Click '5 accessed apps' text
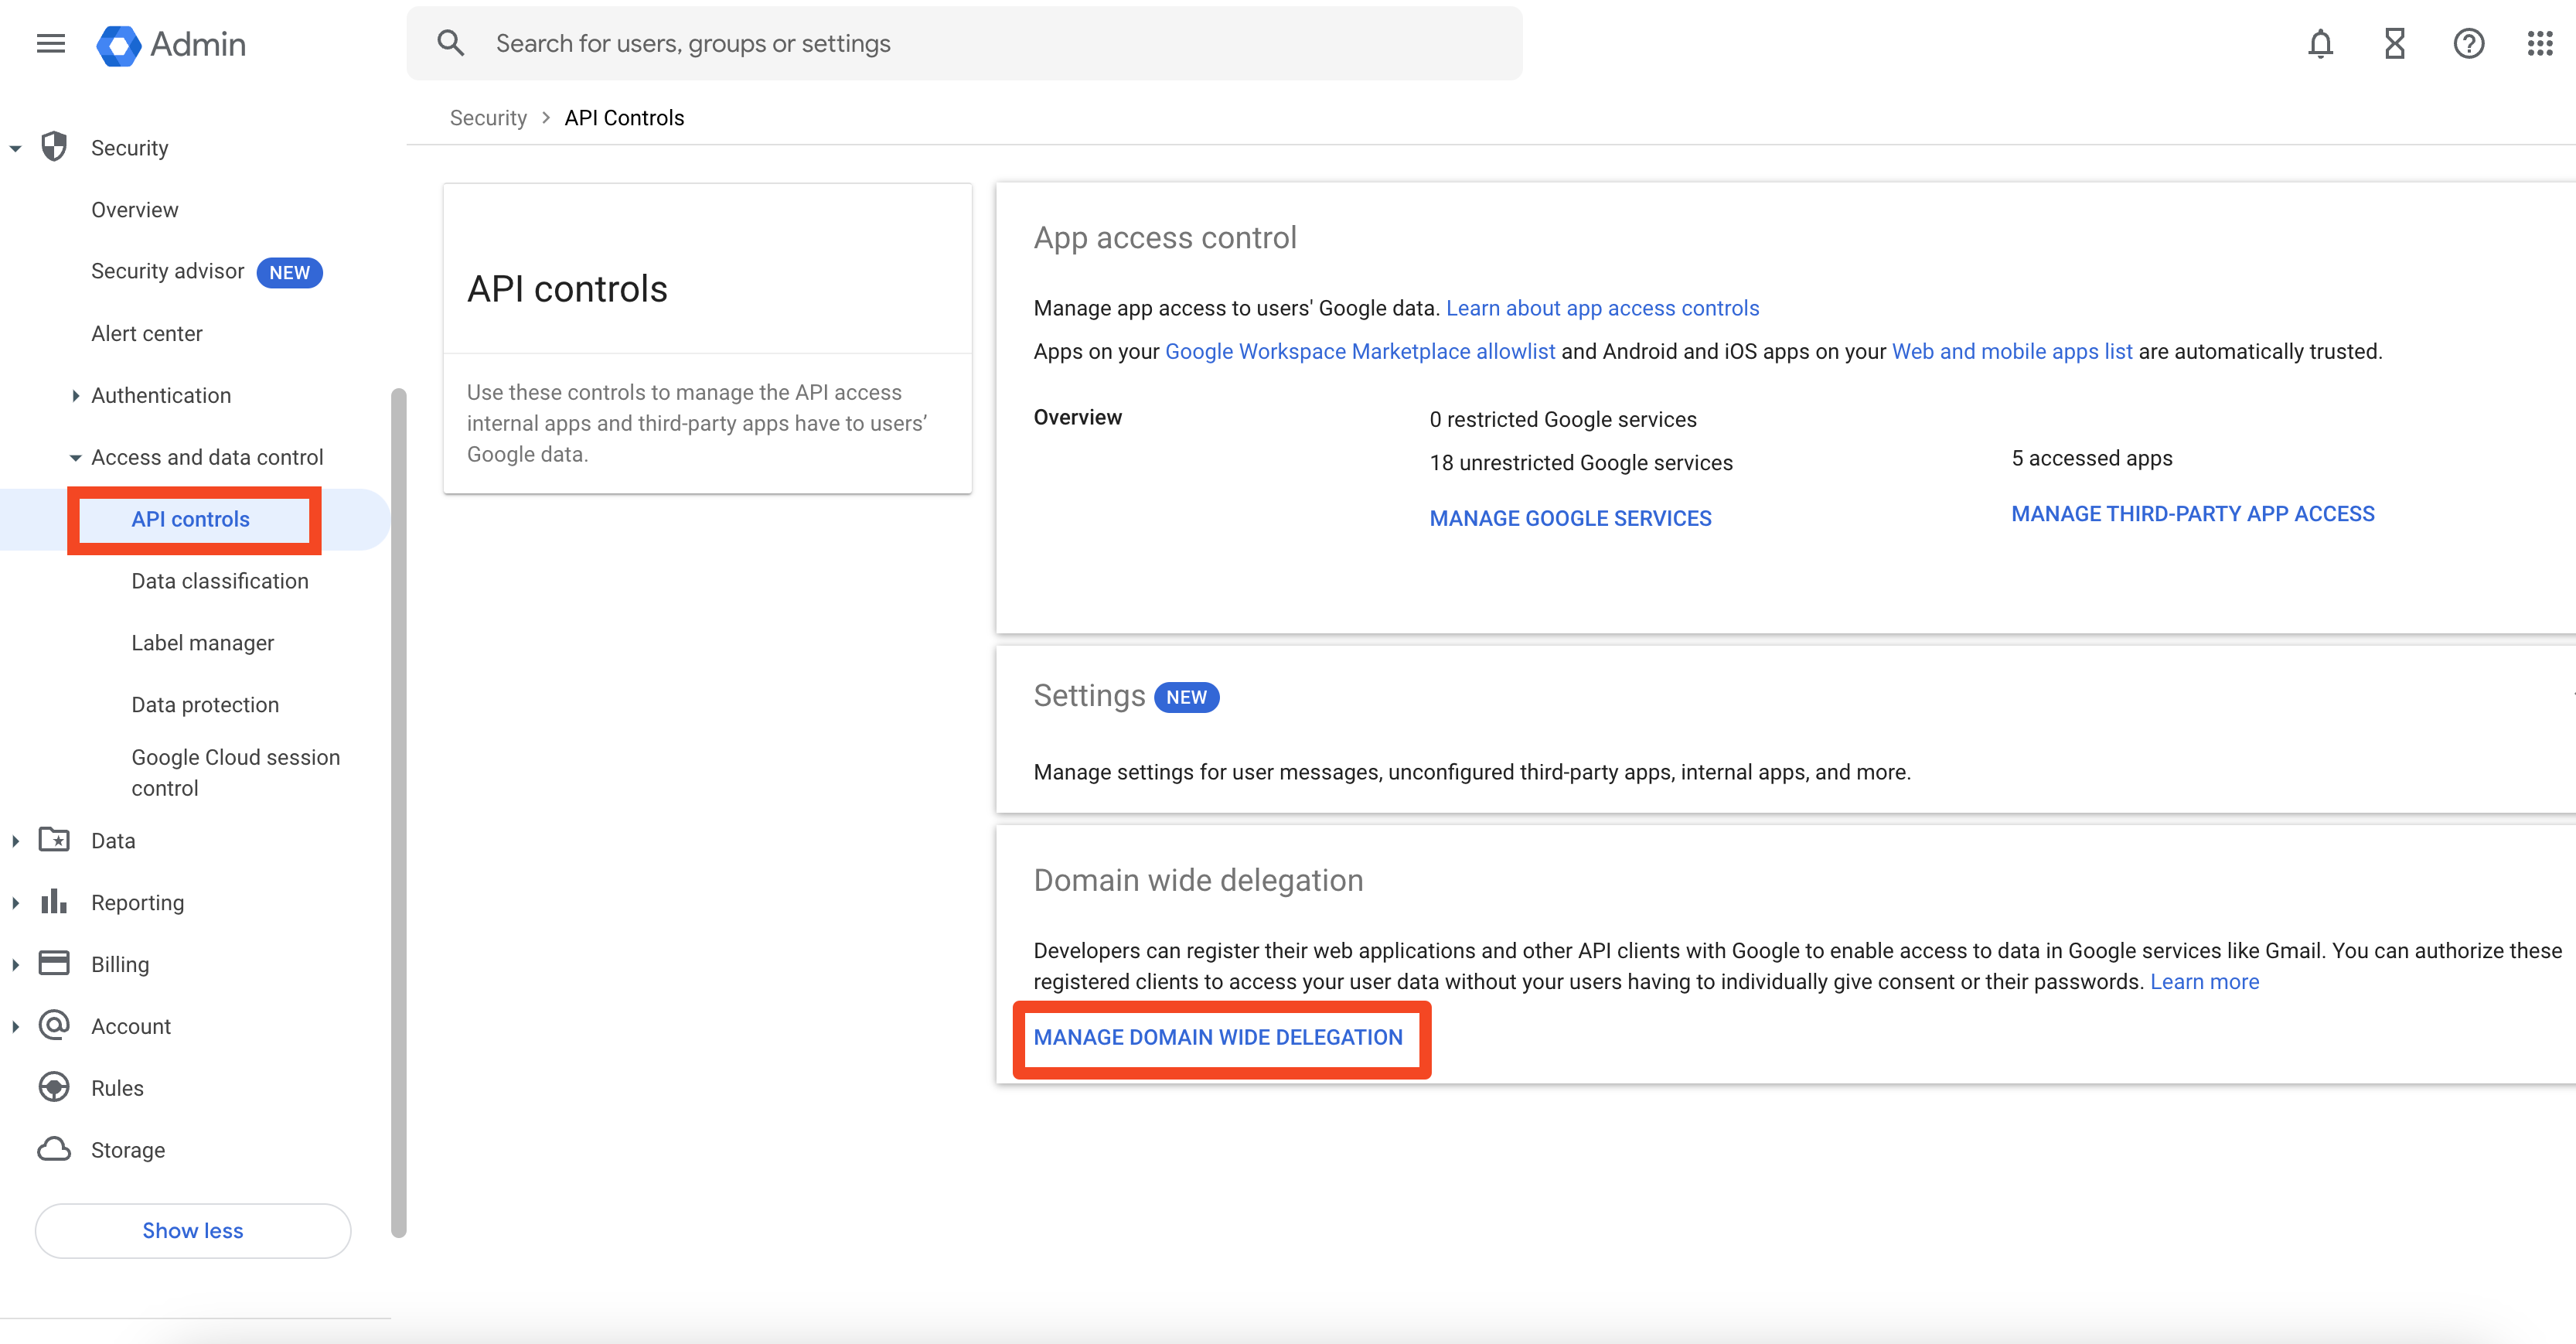The image size is (2576, 1344). [x=2092, y=458]
